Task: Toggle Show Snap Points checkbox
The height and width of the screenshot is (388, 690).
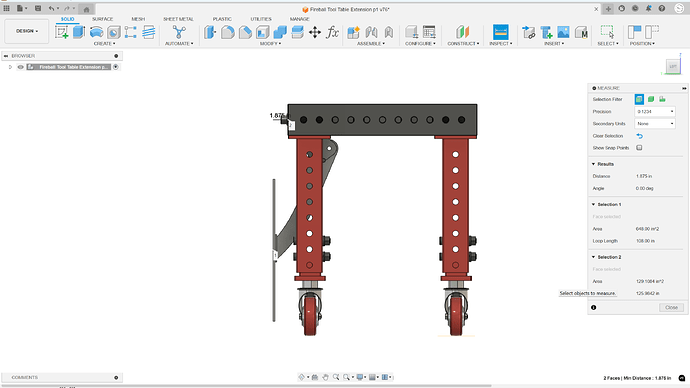Action: point(639,148)
